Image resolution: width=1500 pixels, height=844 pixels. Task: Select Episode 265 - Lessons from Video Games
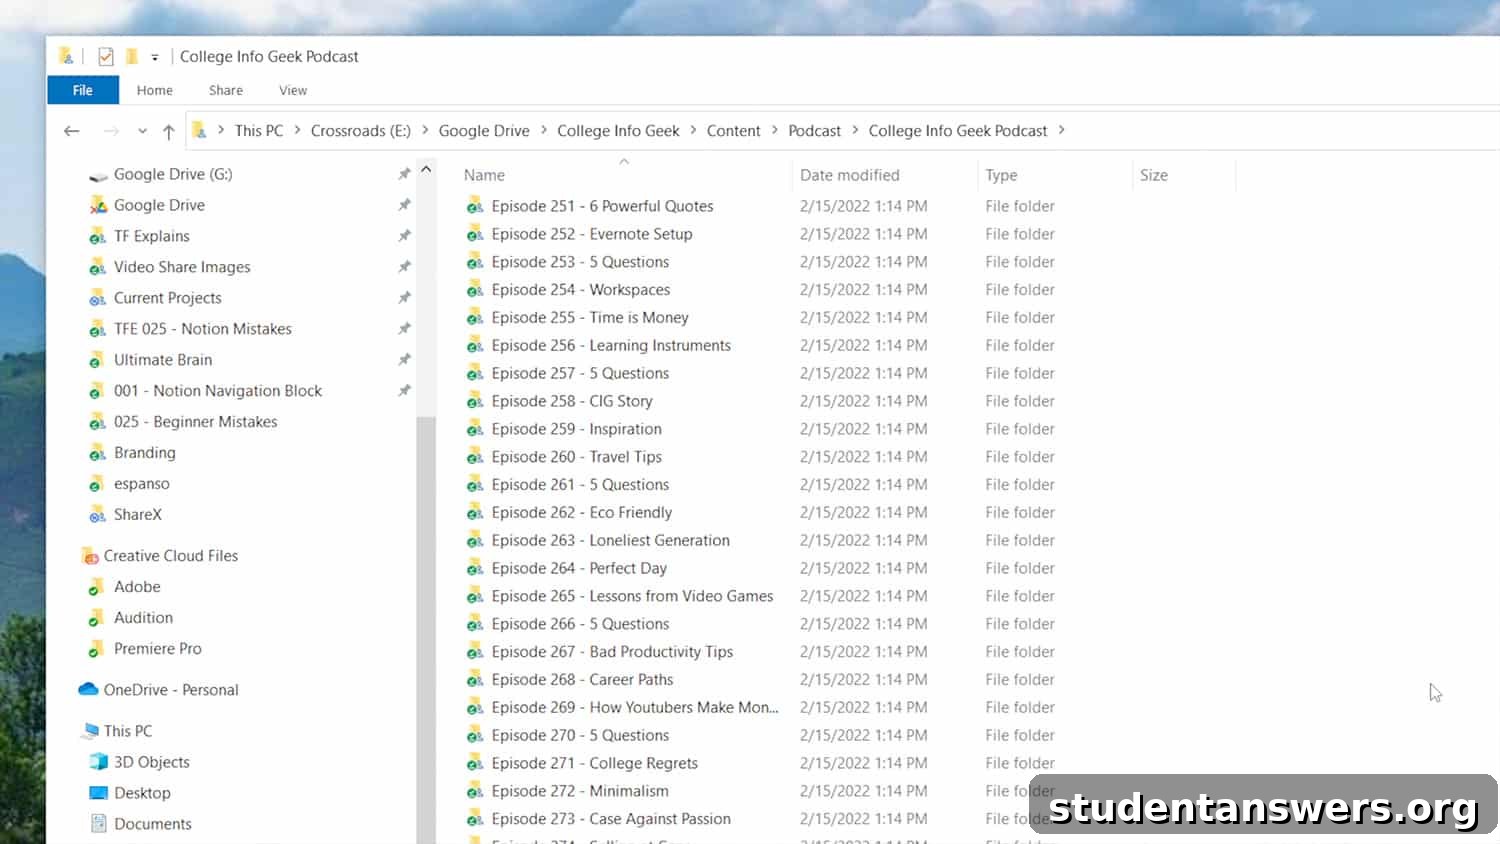click(x=632, y=596)
